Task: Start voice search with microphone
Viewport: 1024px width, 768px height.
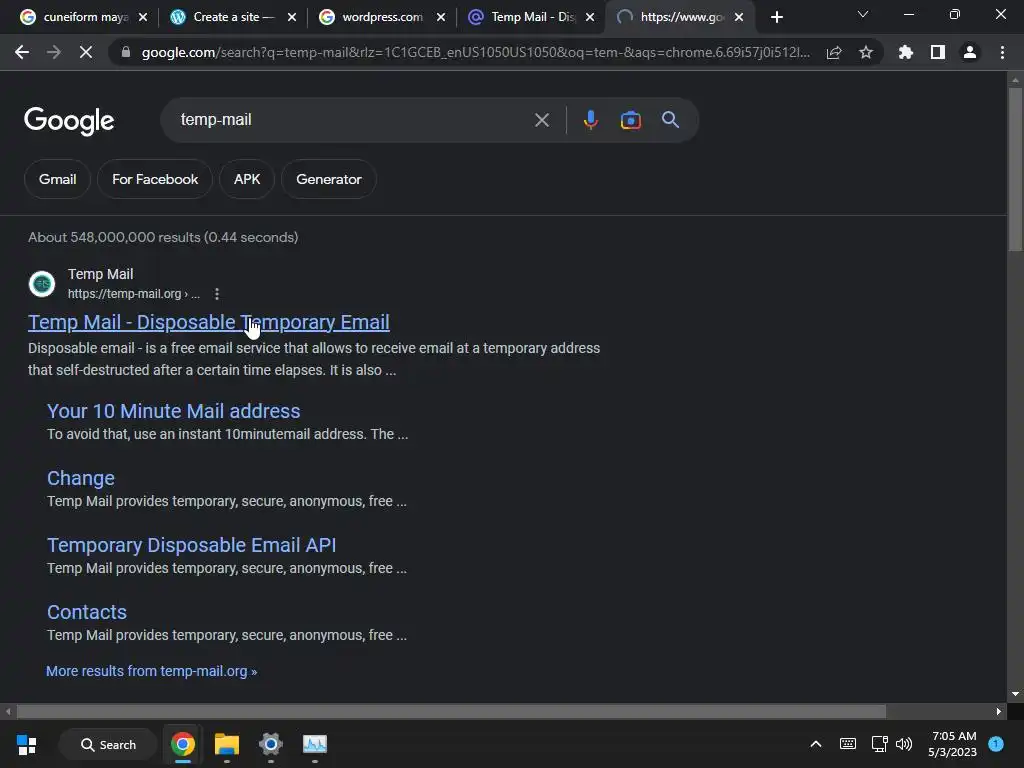Action: coord(590,120)
